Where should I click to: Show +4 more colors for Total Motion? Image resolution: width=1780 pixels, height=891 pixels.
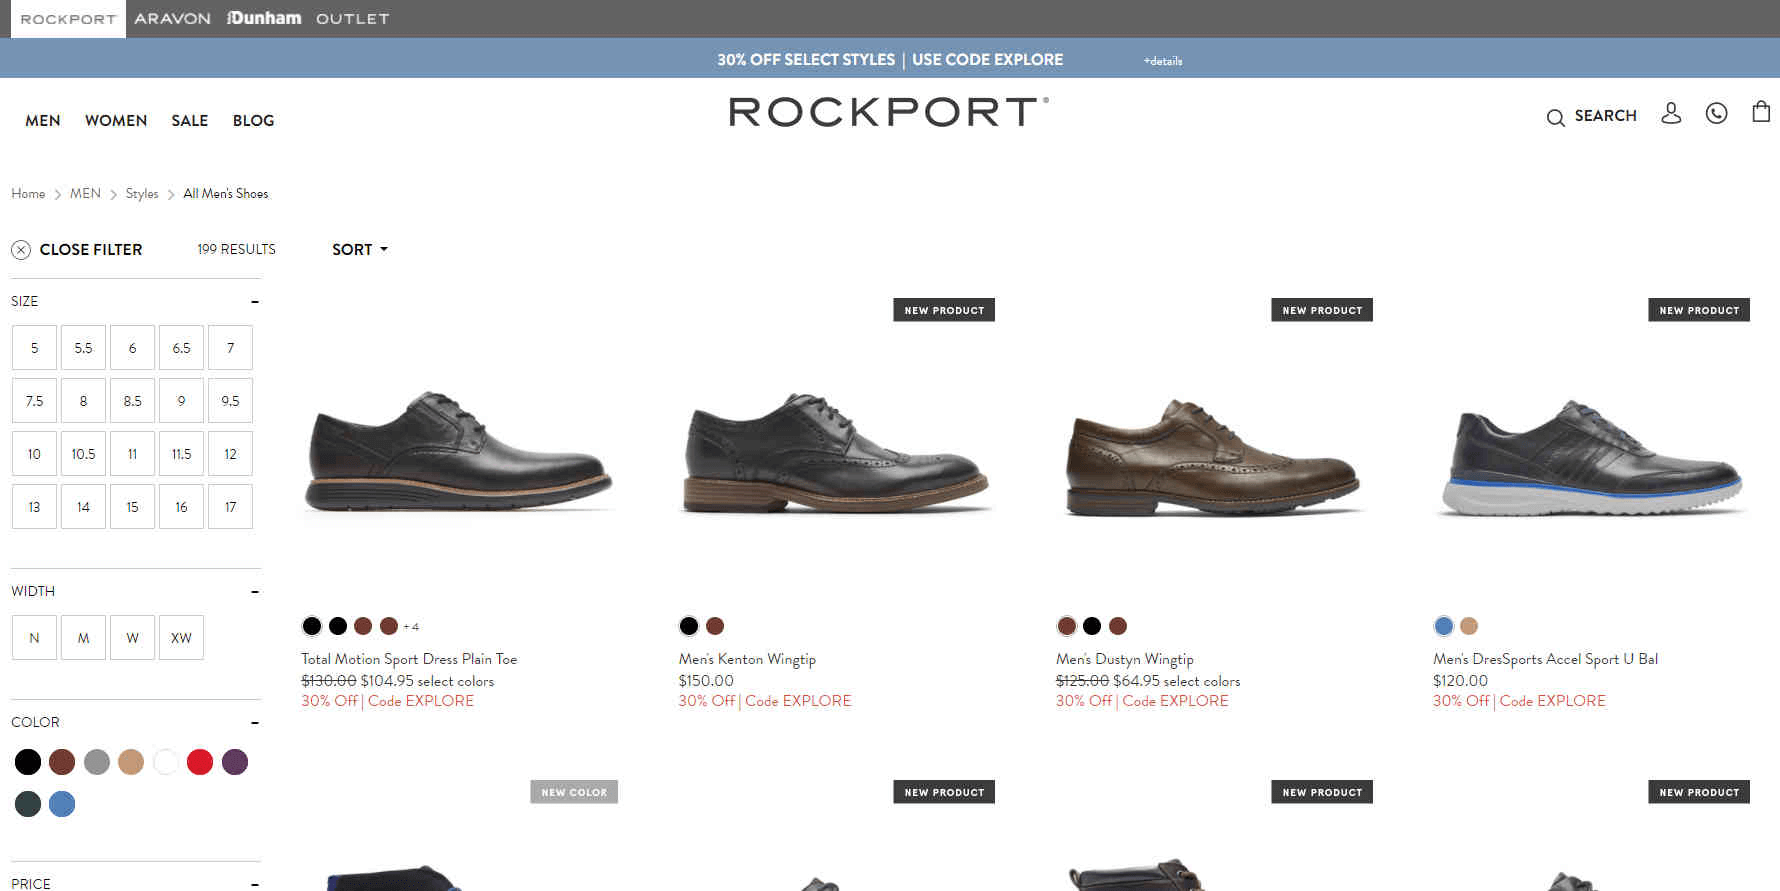(411, 627)
